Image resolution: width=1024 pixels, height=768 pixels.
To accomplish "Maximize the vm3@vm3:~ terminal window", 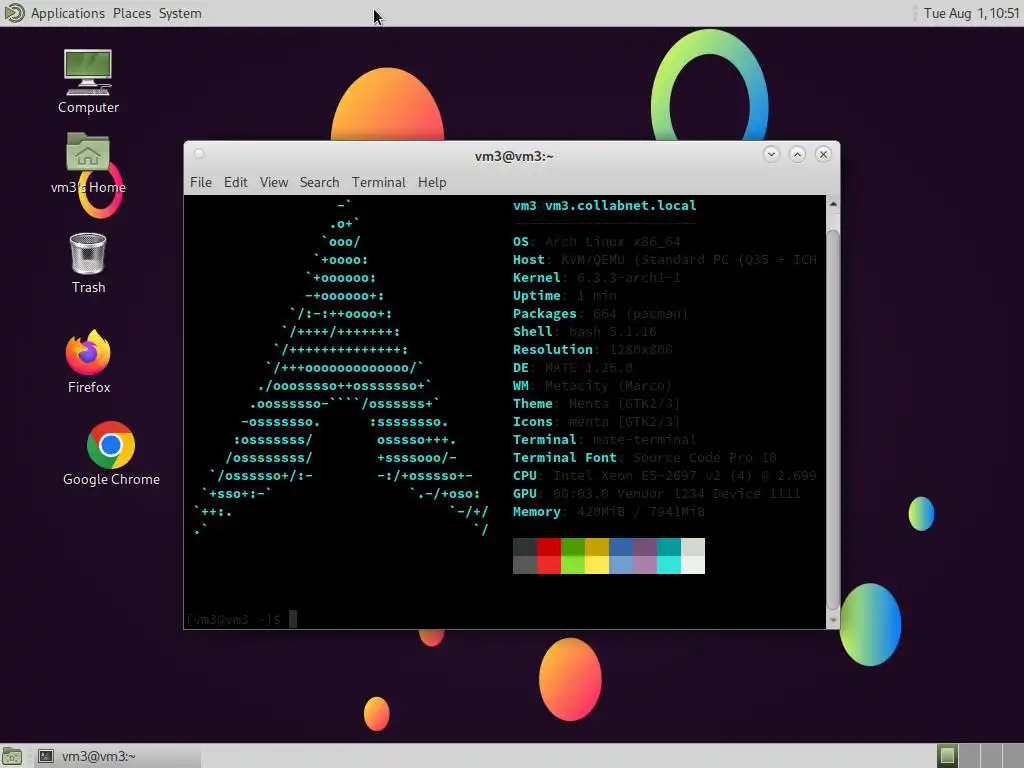I will coord(797,155).
